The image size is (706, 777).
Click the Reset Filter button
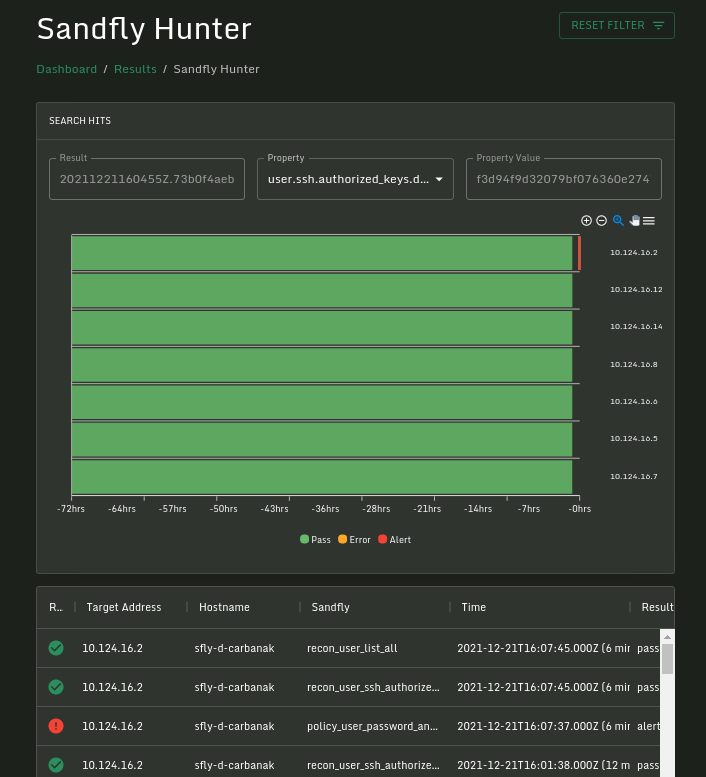pyautogui.click(x=617, y=25)
